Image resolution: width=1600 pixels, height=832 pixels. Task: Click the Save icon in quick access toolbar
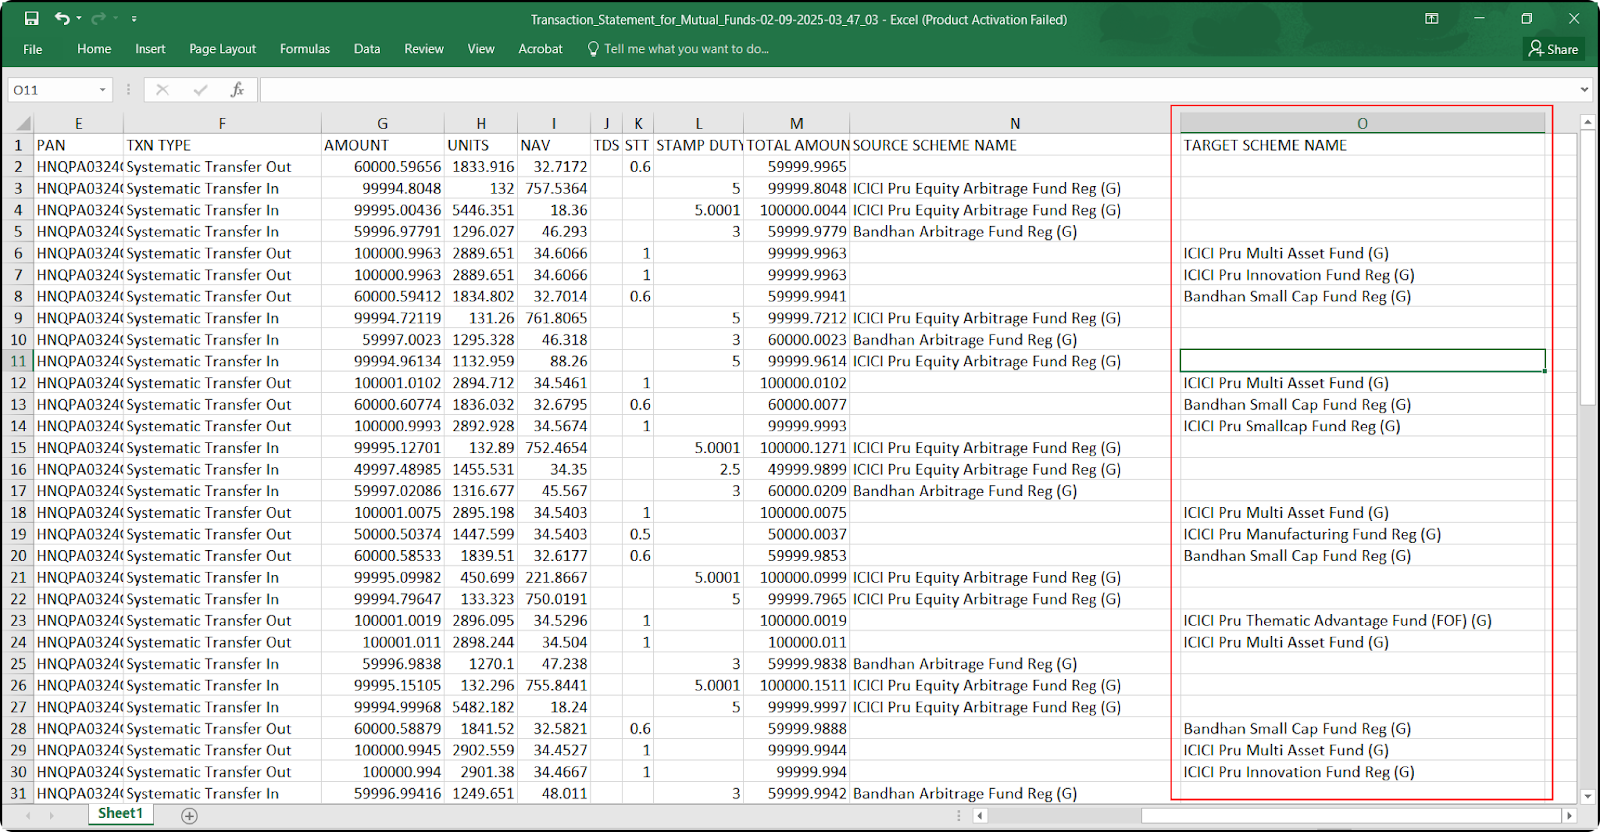pos(32,19)
